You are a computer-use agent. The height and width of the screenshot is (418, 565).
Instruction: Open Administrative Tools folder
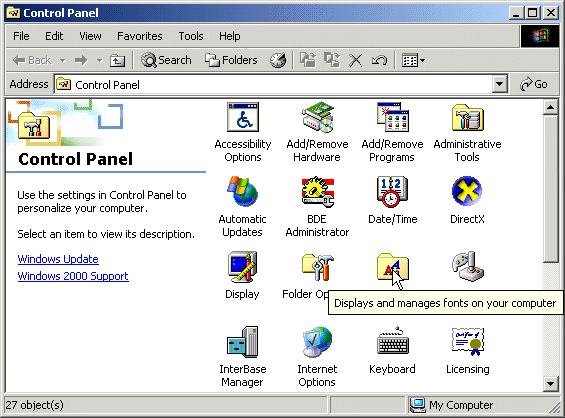[467, 117]
